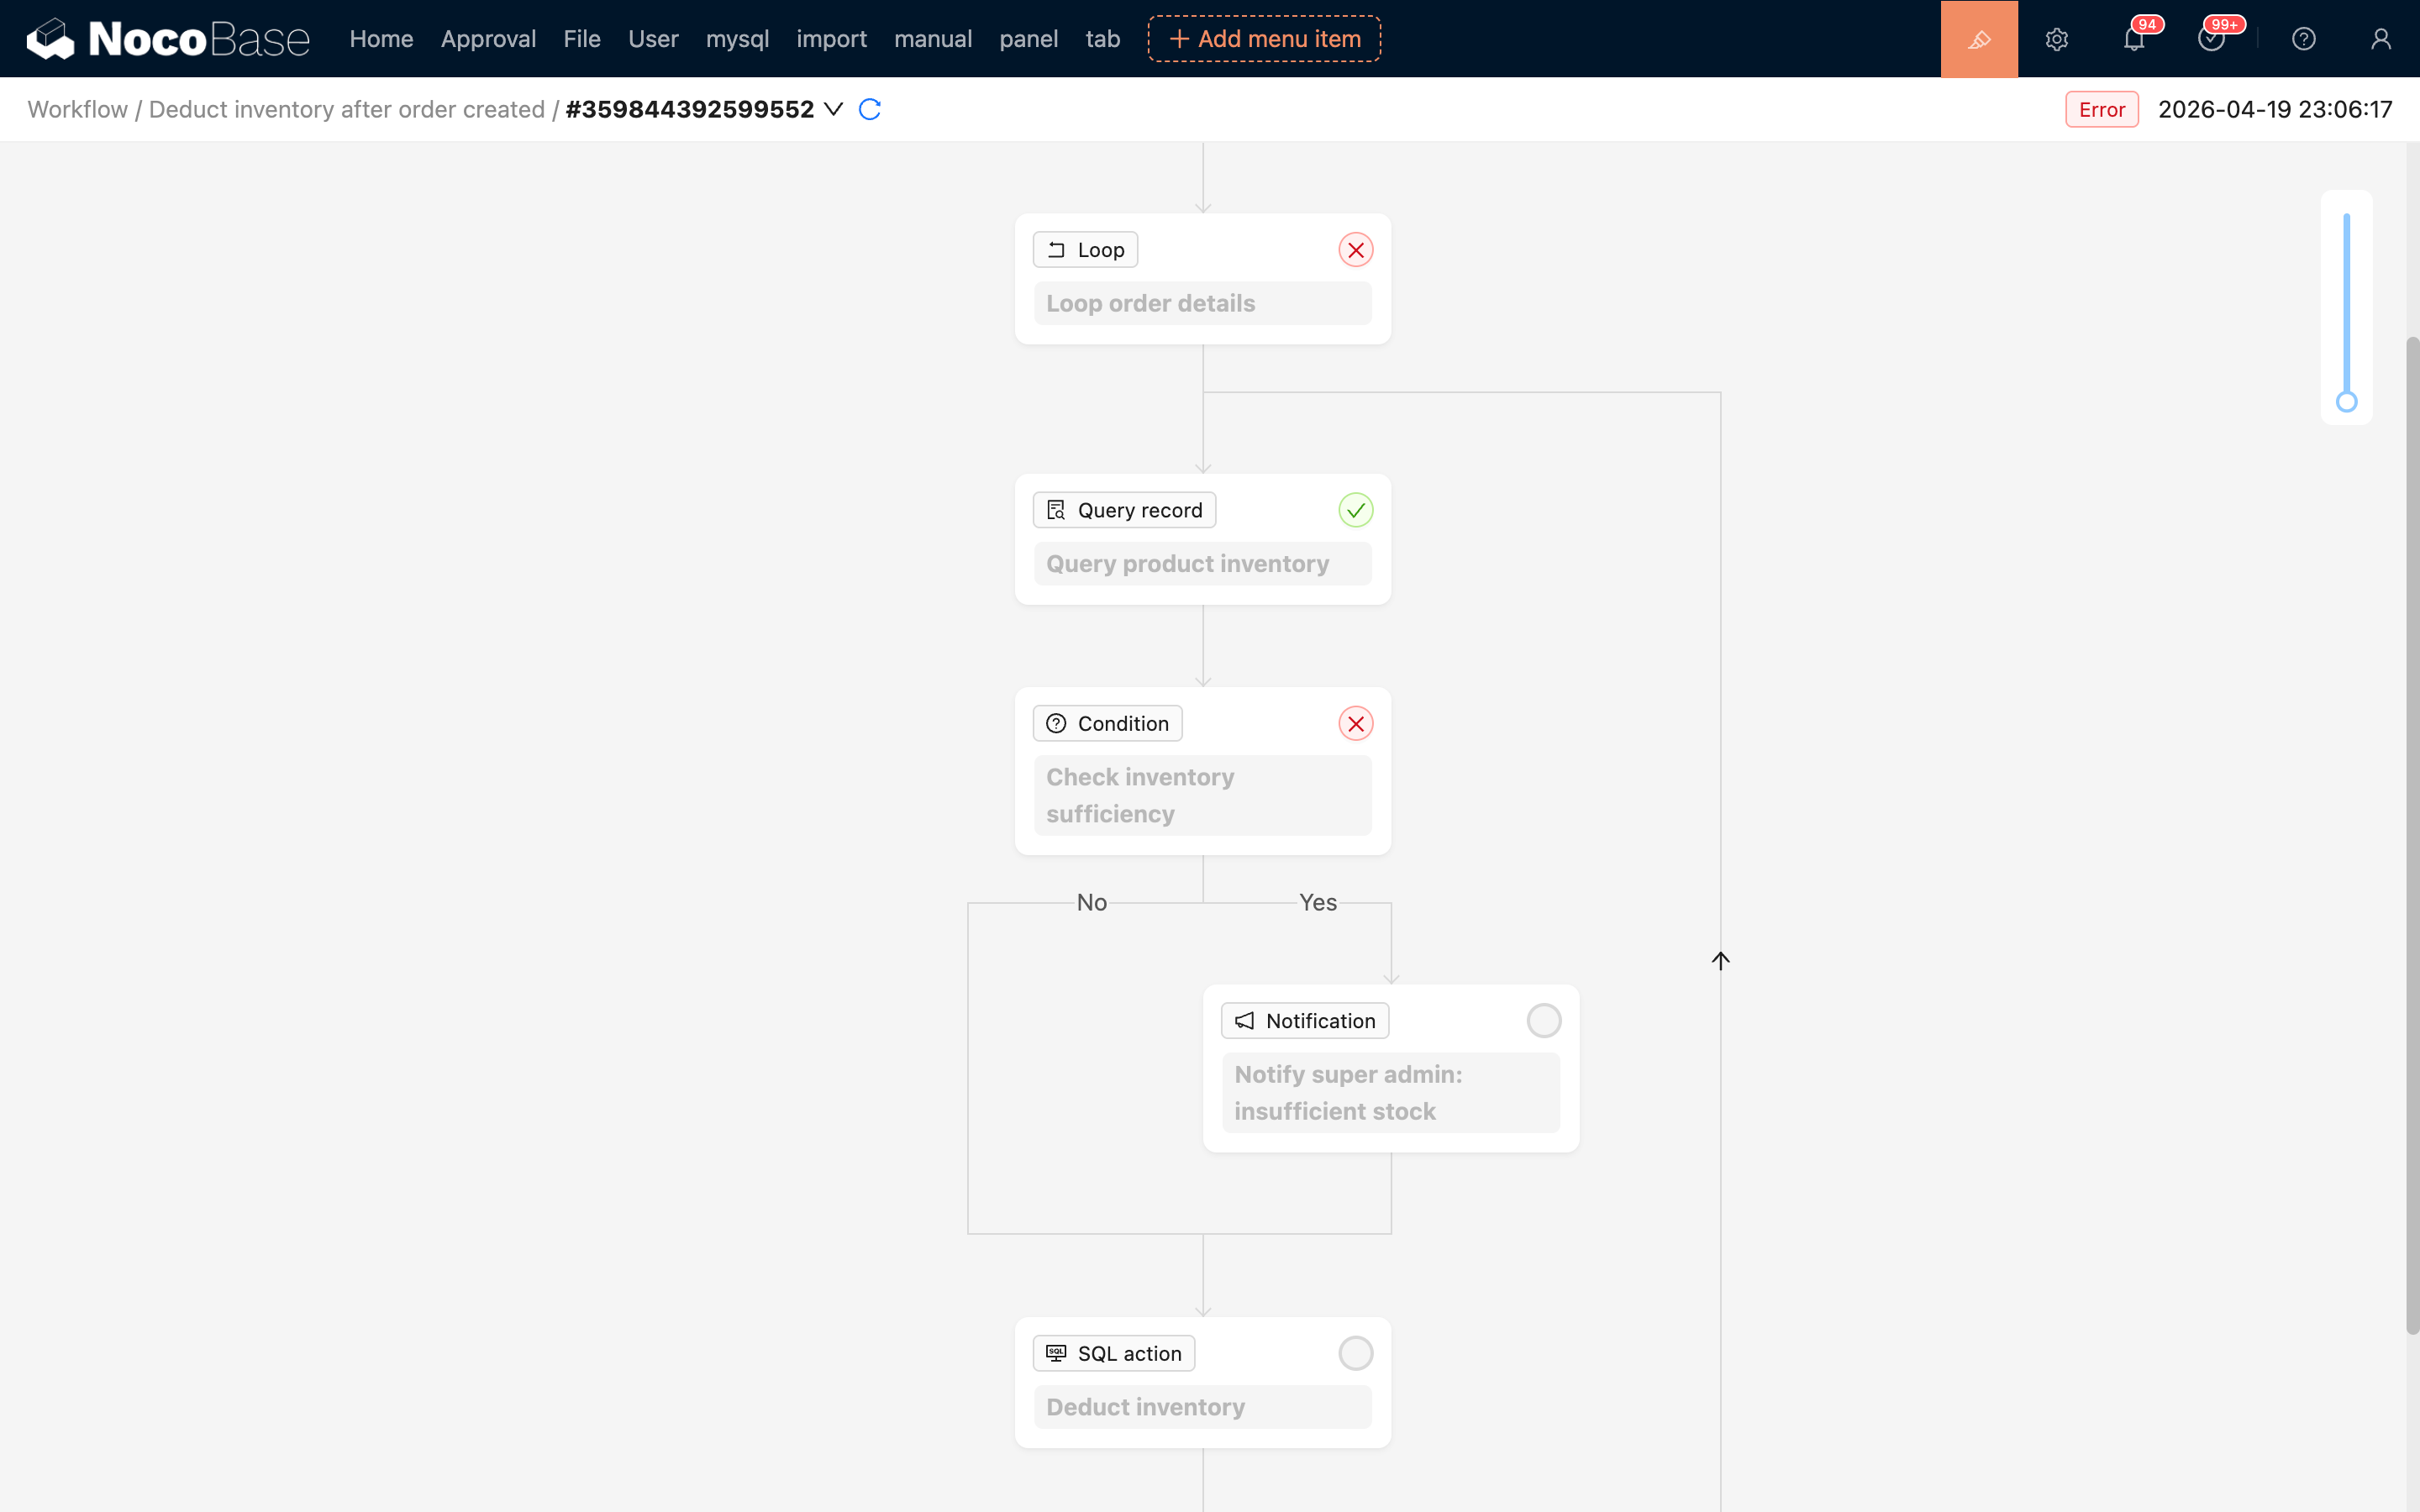View Condition node failed status icon
Image resolution: width=2420 pixels, height=1512 pixels.
click(x=1355, y=723)
